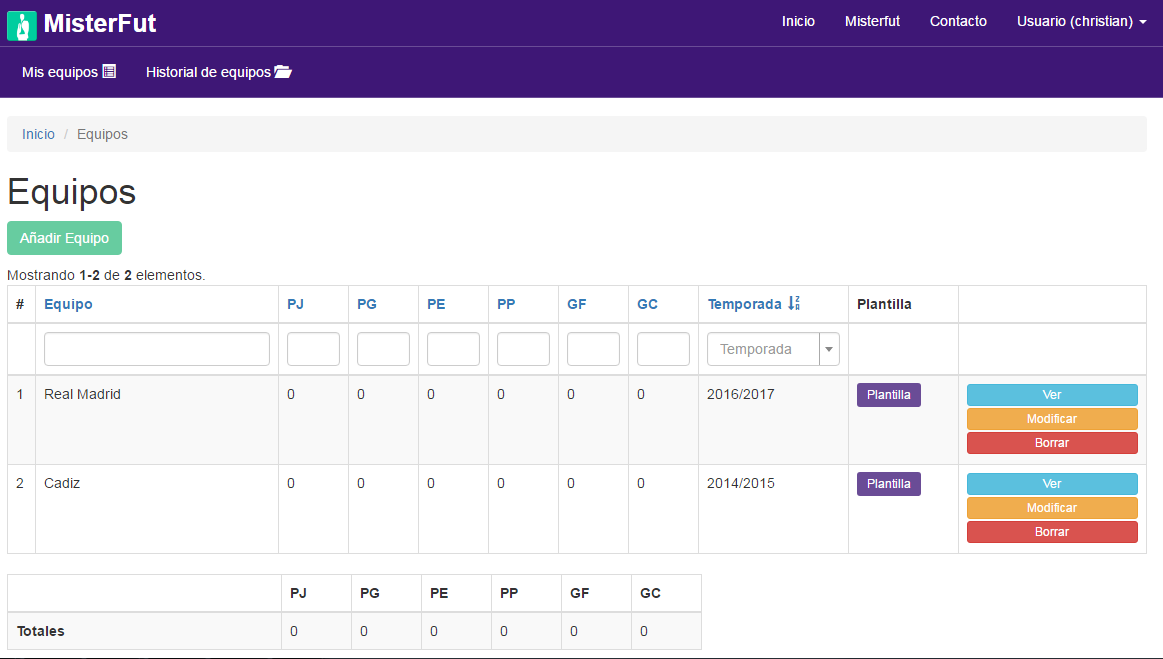Focus the Equipo filter input
1163x659 pixels.
click(x=157, y=349)
